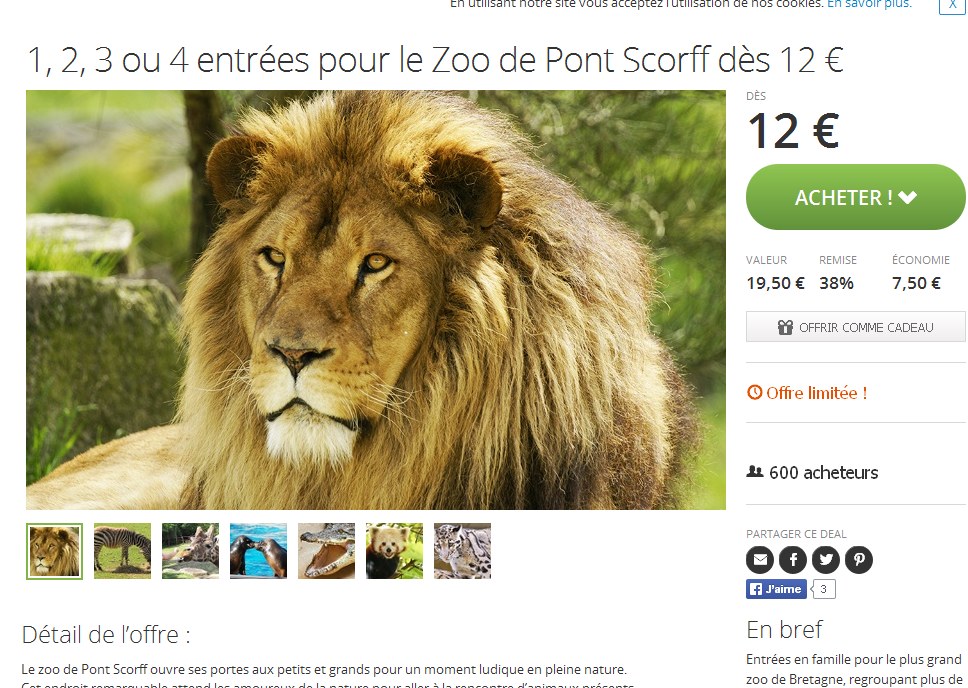Share deal via email icon
Viewport: 968px width, 688px height.
760,560
